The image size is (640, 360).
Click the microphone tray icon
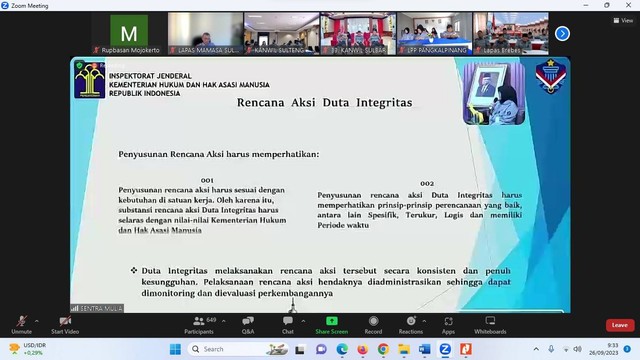551,349
